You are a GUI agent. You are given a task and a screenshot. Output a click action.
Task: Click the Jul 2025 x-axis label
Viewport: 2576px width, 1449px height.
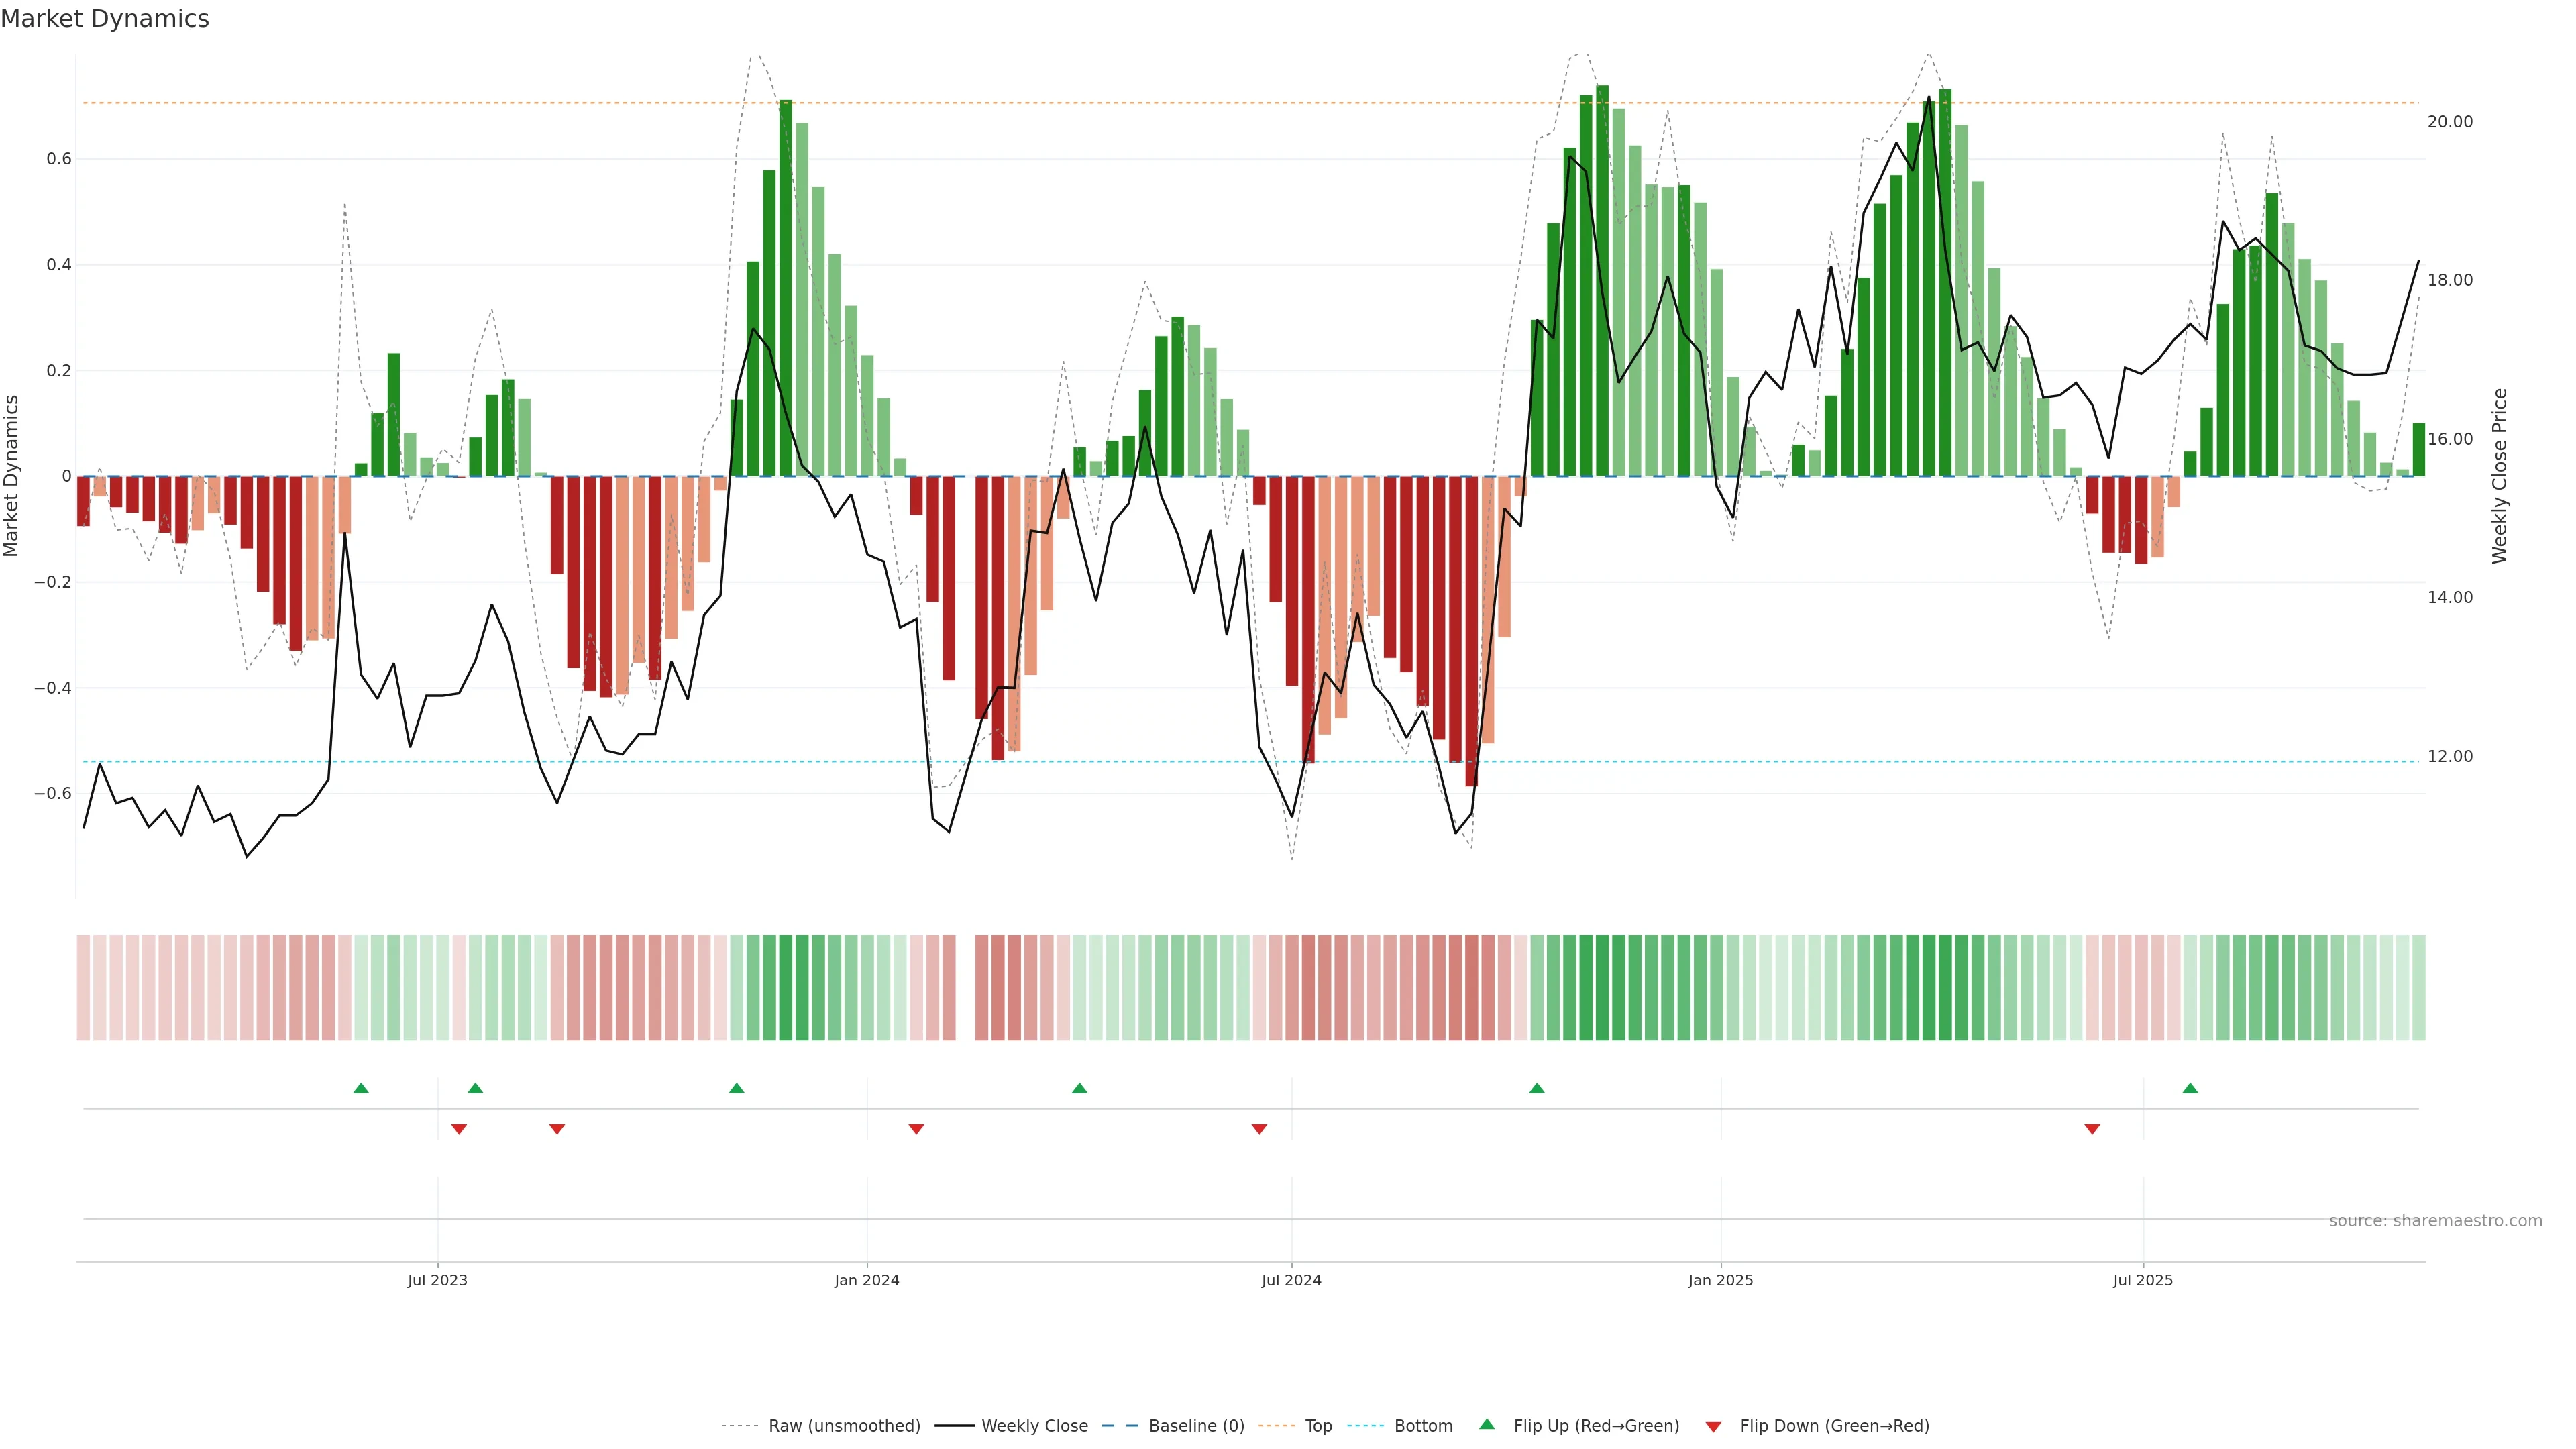pos(2143,1280)
